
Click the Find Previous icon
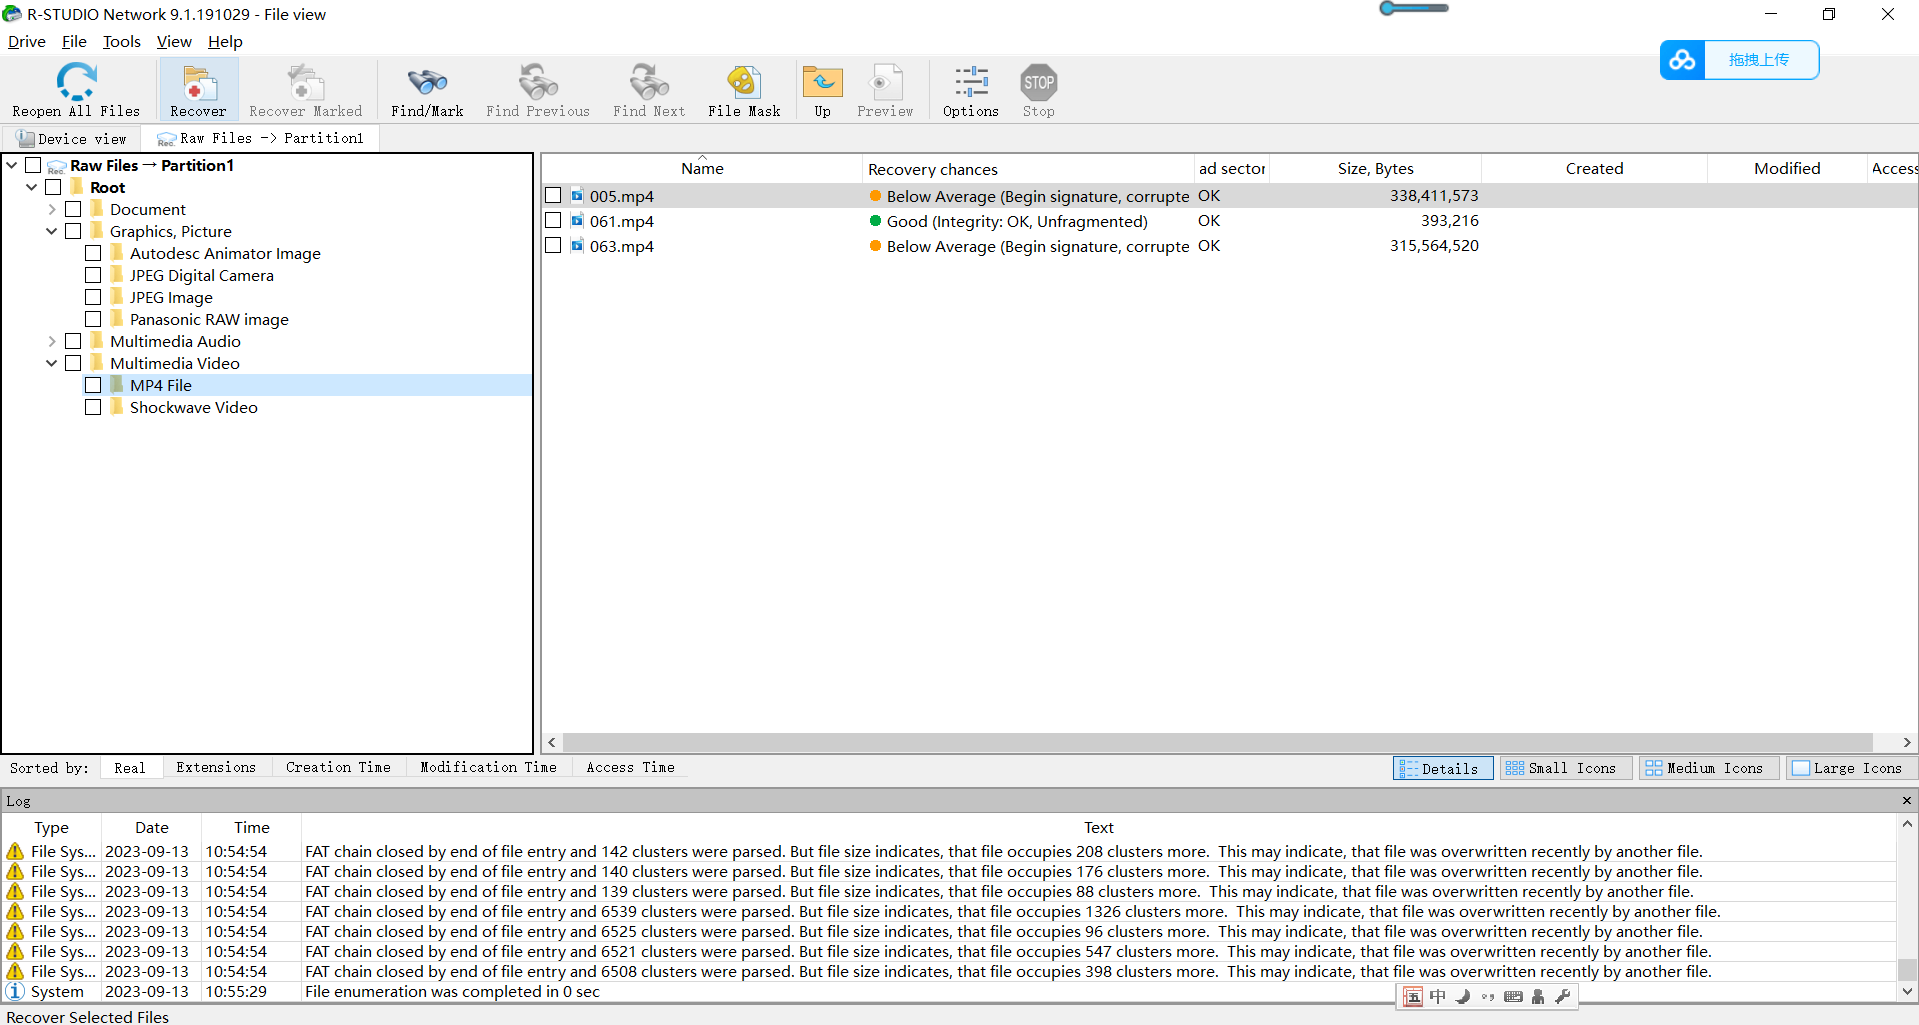tap(538, 81)
